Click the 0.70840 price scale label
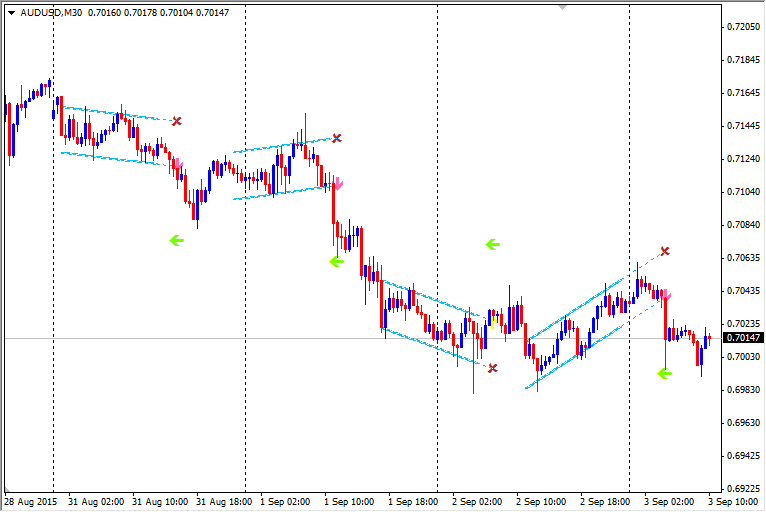The width and height of the screenshot is (766, 512). point(744,225)
